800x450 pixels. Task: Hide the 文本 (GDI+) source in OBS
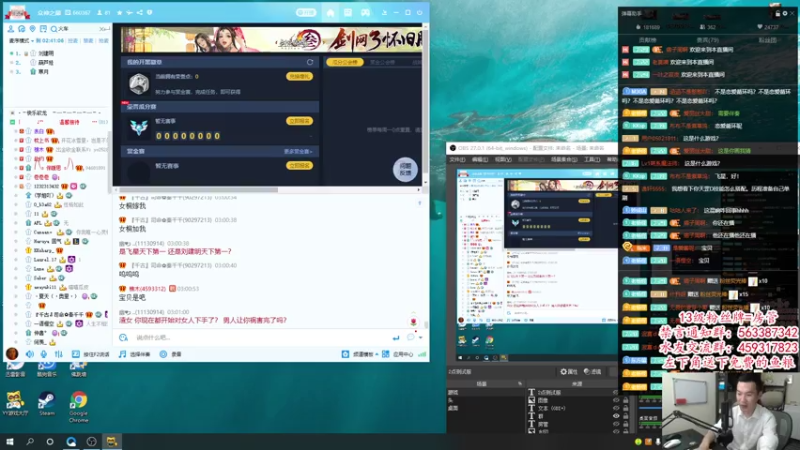615,408
